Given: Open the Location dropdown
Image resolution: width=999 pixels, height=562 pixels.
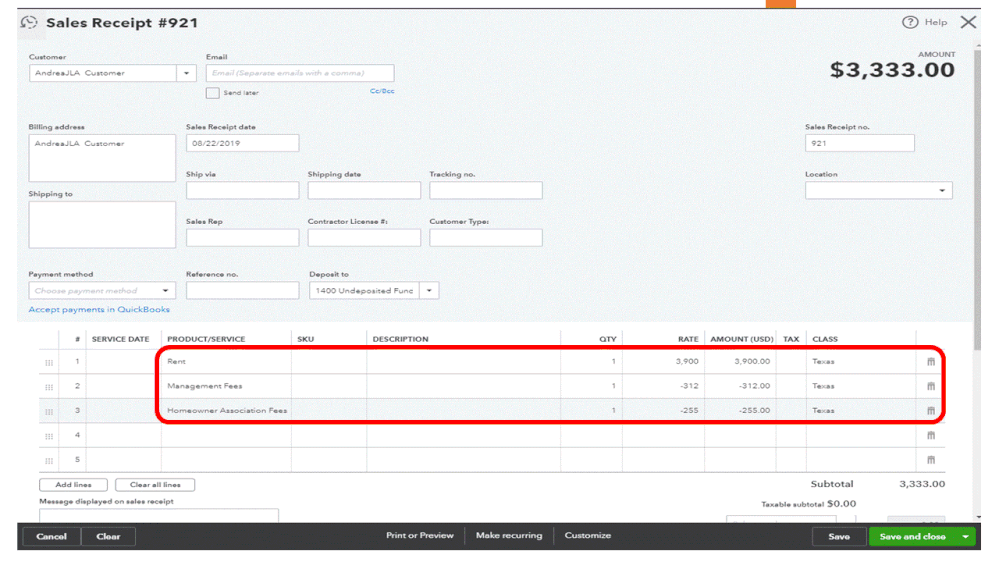Looking at the screenshot, I should pos(879,191).
